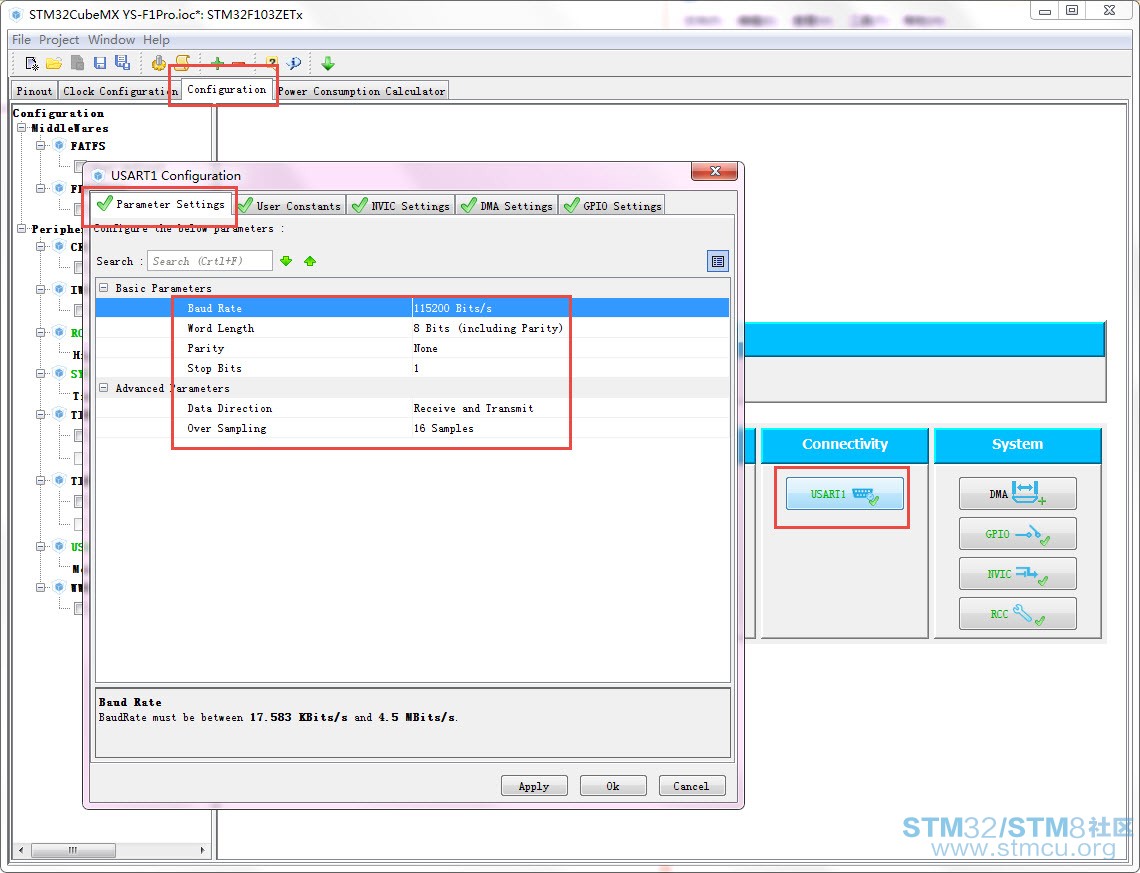Jump to next search result with the down arrow

click(286, 261)
